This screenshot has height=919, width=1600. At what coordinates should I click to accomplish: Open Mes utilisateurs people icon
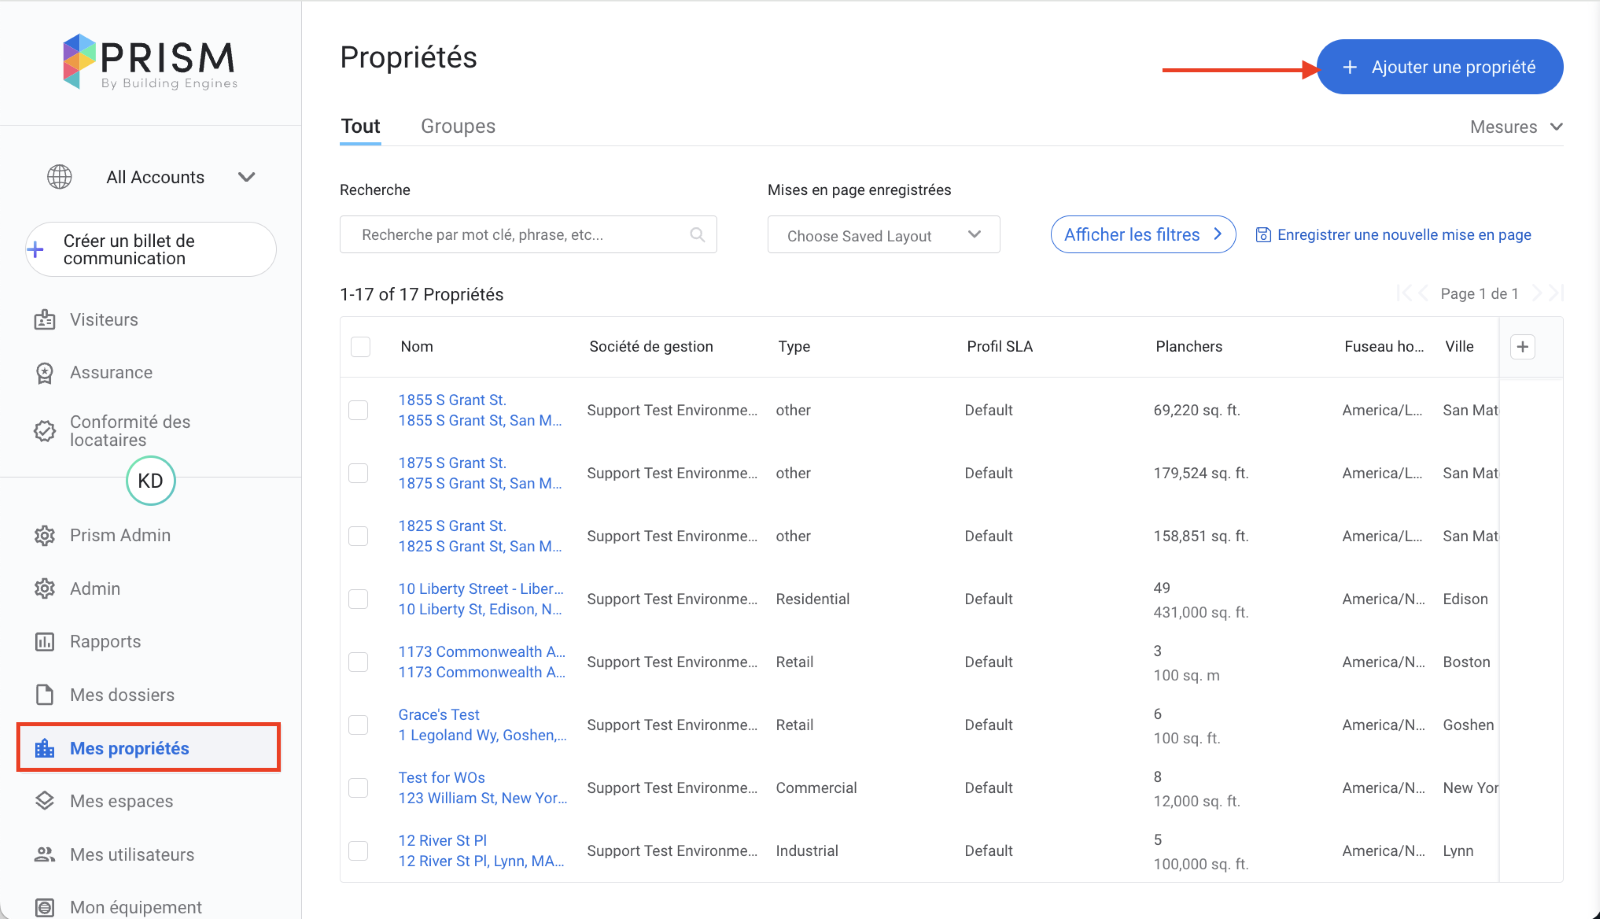click(x=45, y=855)
